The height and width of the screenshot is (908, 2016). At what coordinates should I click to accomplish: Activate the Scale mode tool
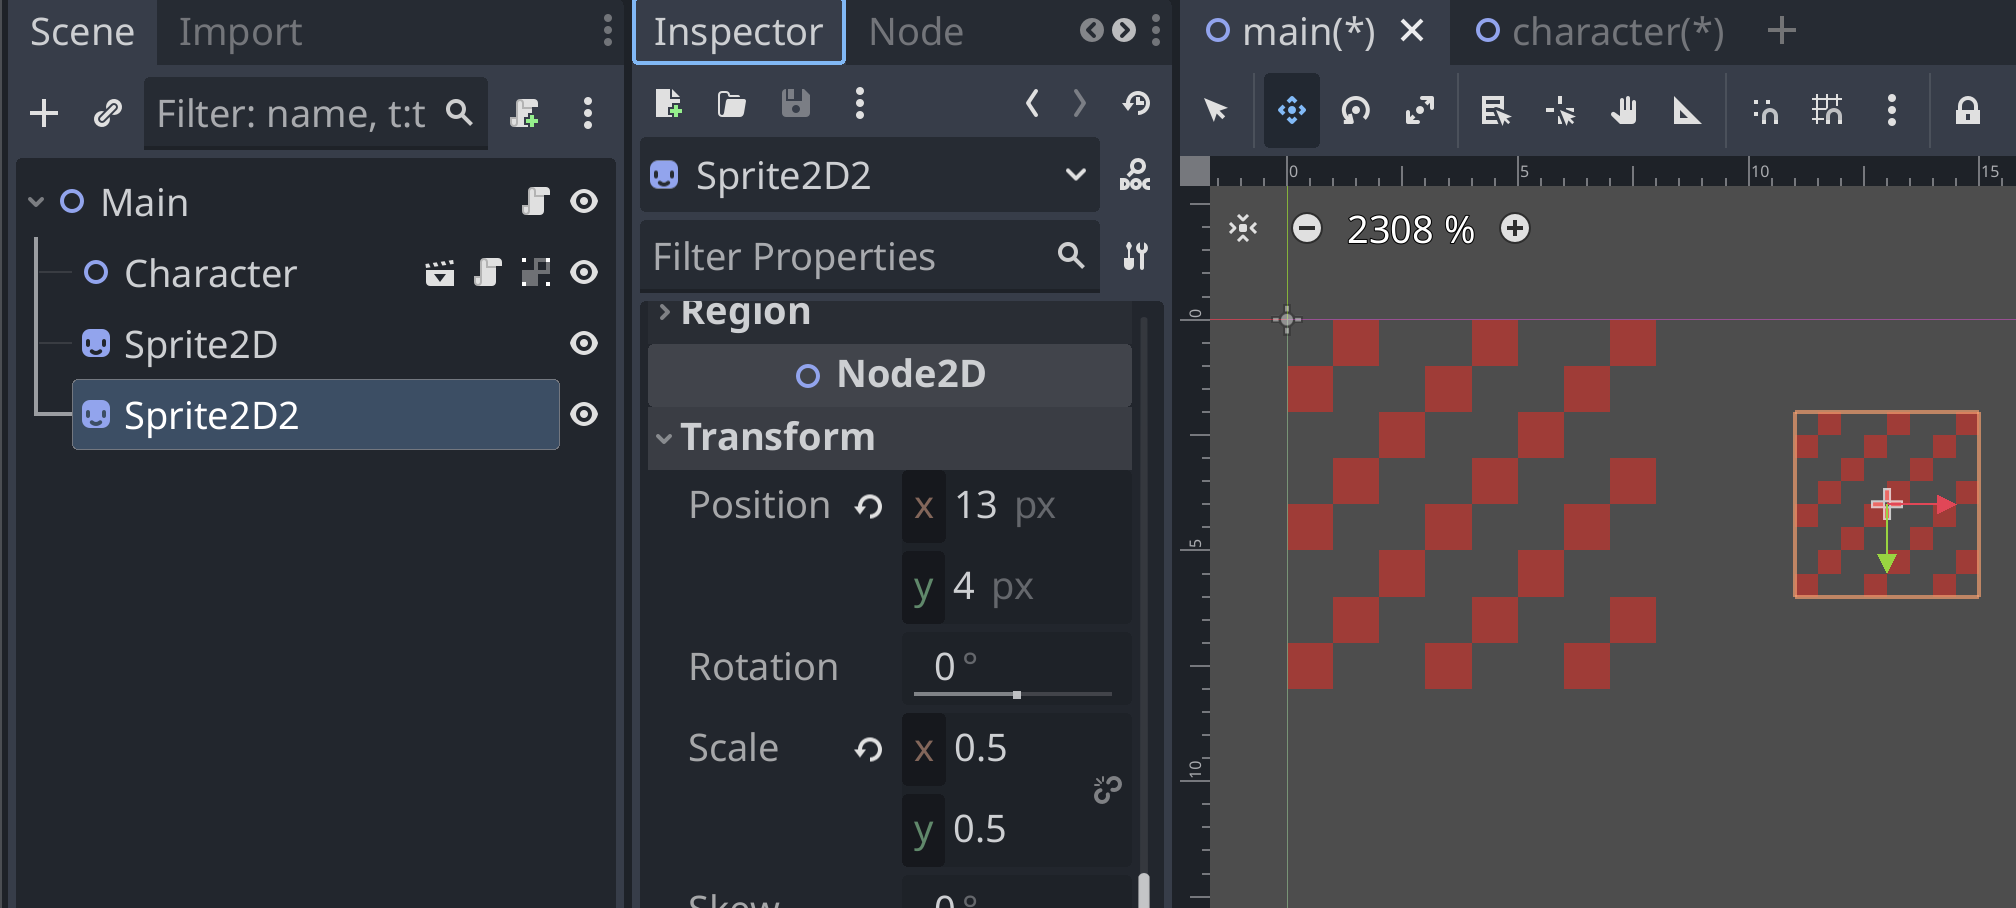pyautogui.click(x=1419, y=110)
